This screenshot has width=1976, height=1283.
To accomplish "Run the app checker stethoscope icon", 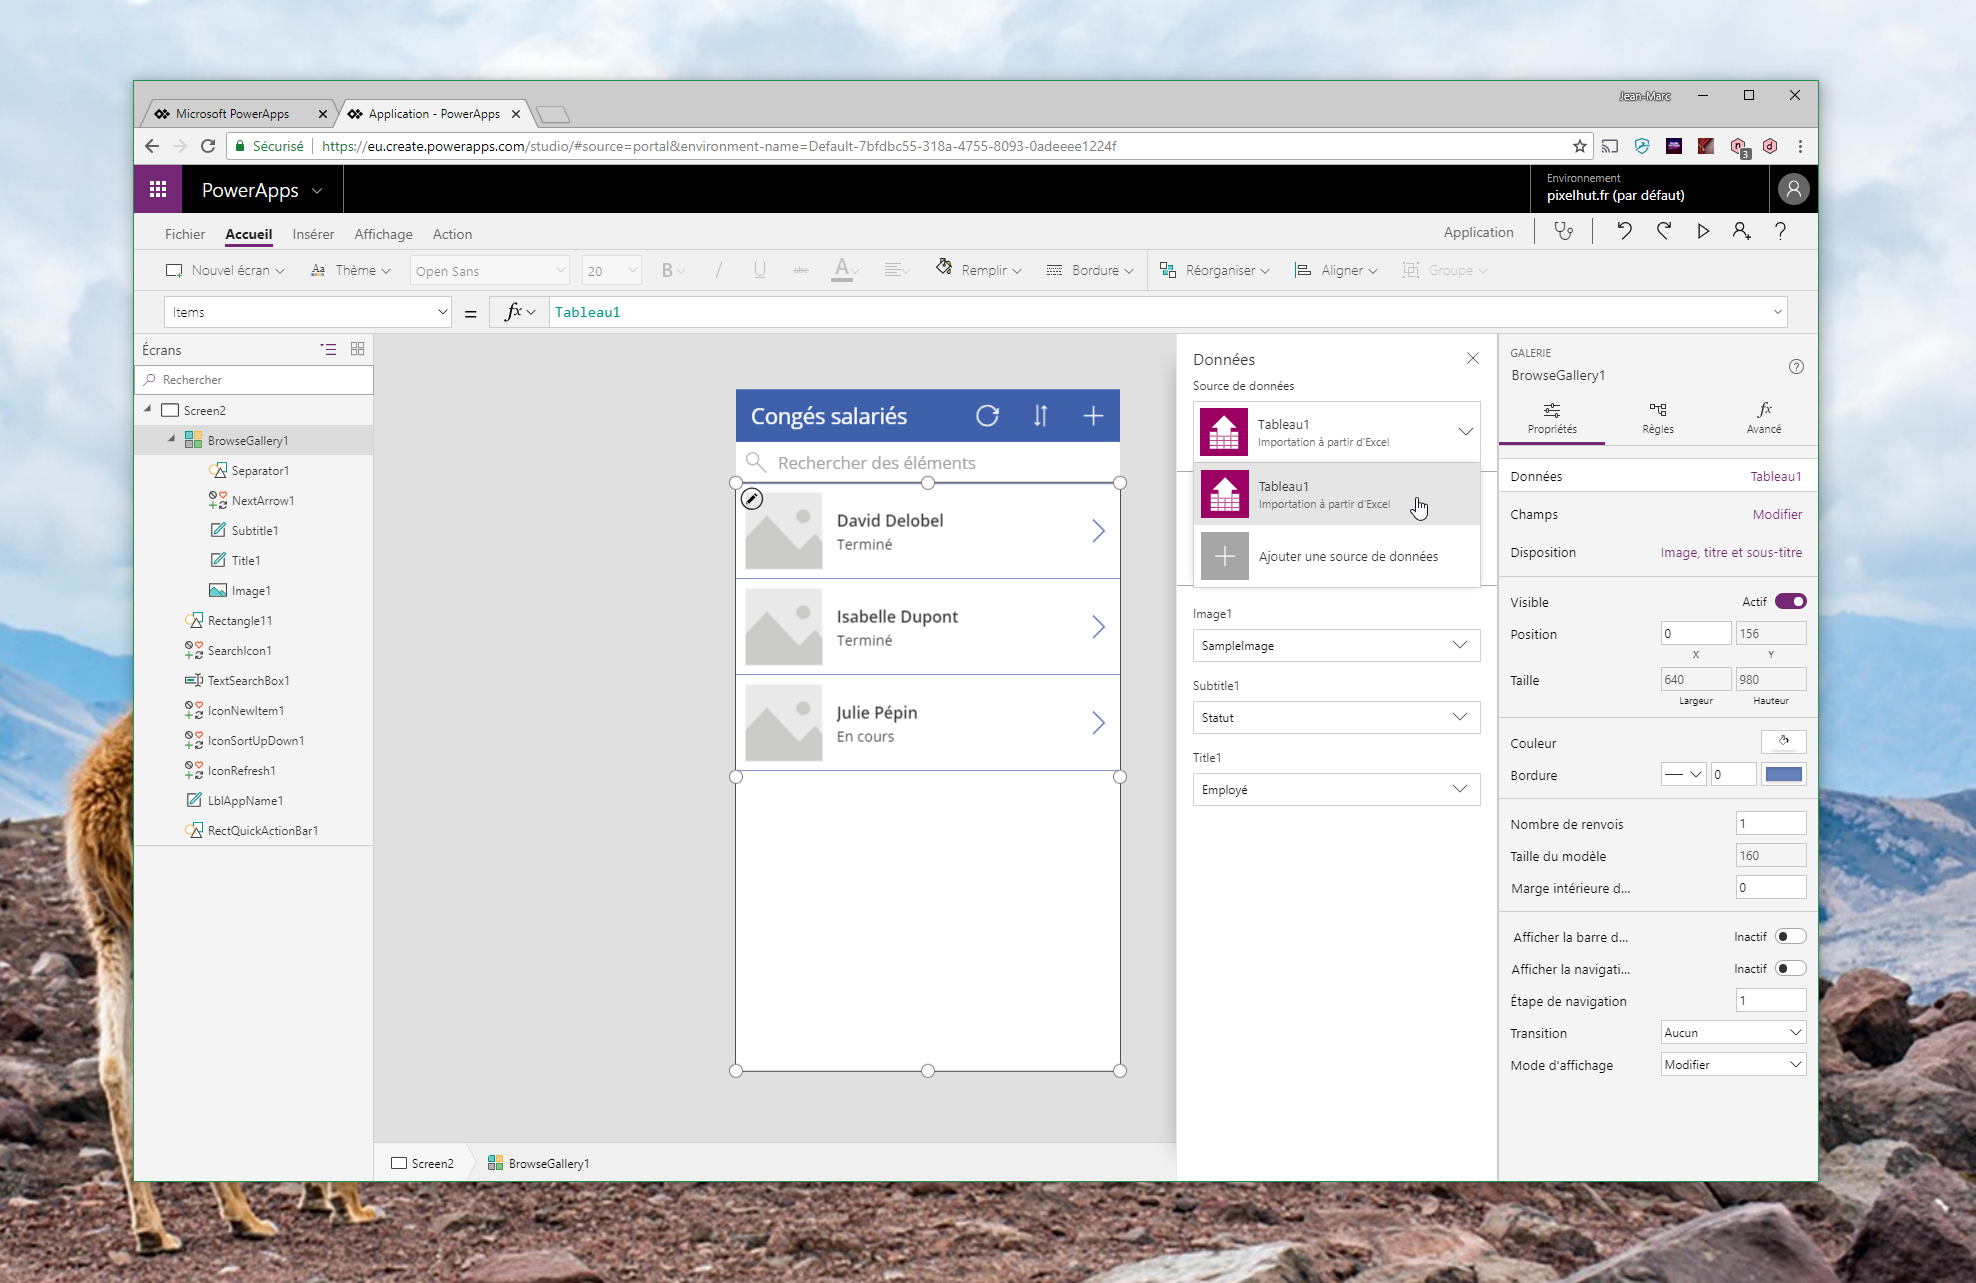I will (x=1564, y=232).
